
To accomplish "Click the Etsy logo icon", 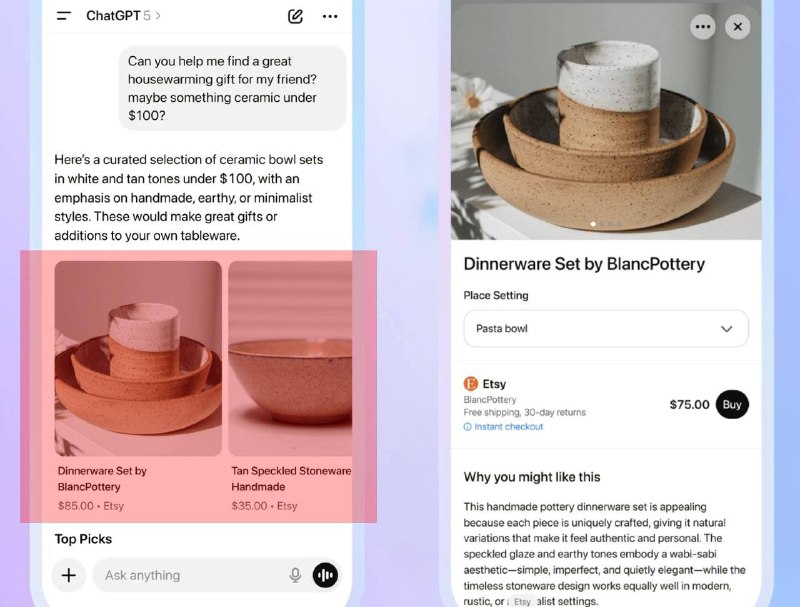I will 471,383.
